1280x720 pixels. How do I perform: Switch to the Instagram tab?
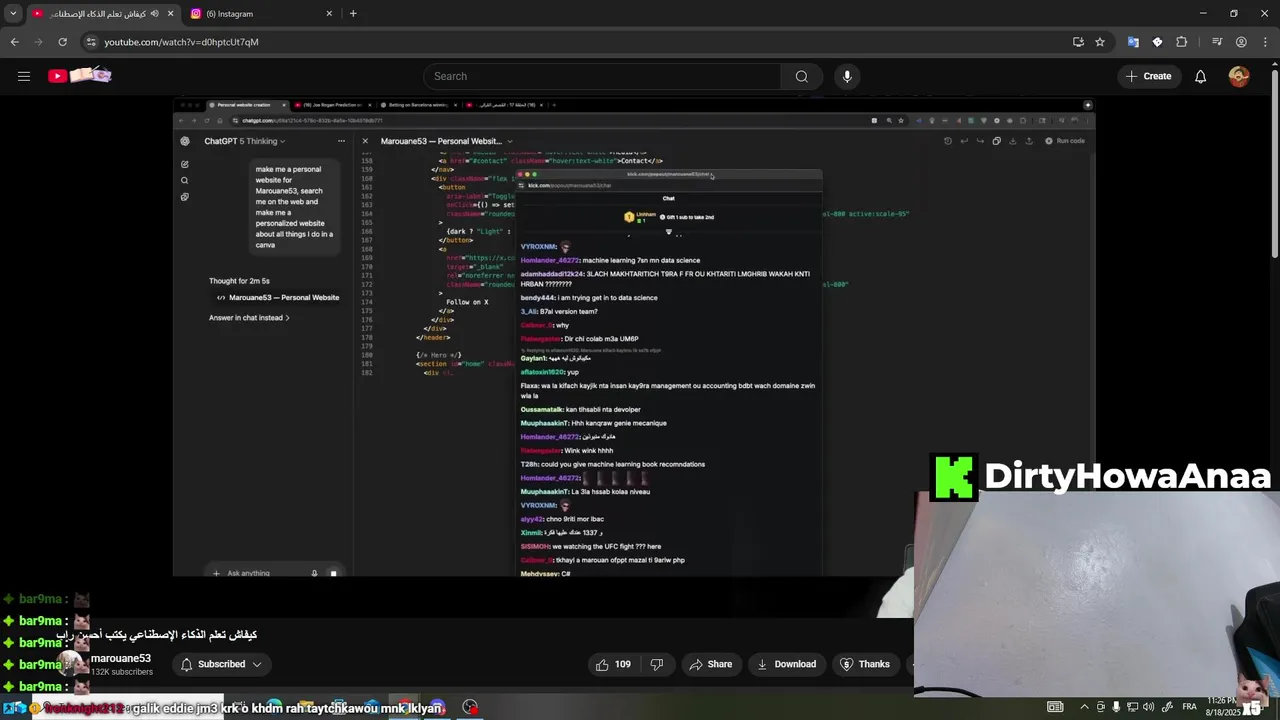point(260,14)
